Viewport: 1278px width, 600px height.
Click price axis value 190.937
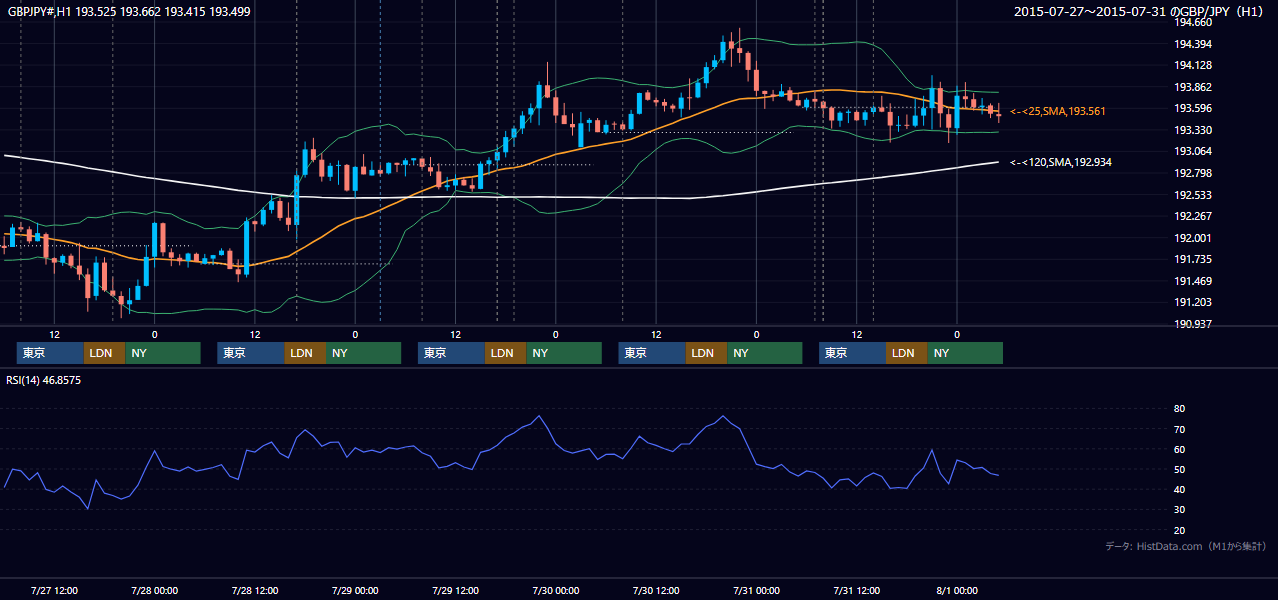click(1193, 324)
